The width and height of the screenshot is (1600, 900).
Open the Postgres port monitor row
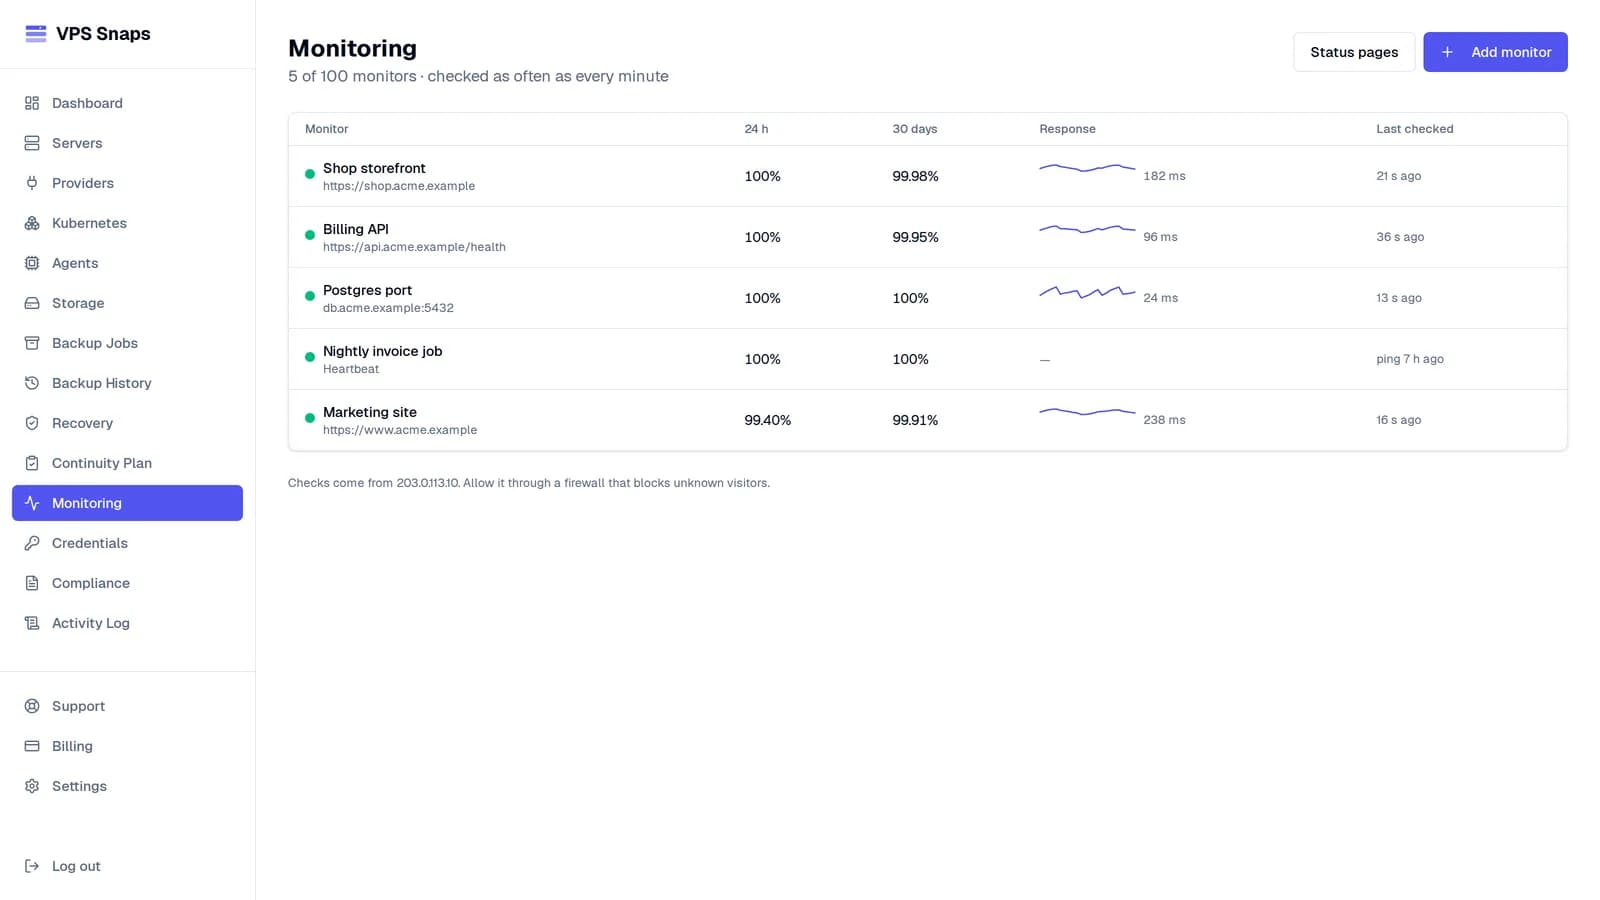(x=927, y=298)
